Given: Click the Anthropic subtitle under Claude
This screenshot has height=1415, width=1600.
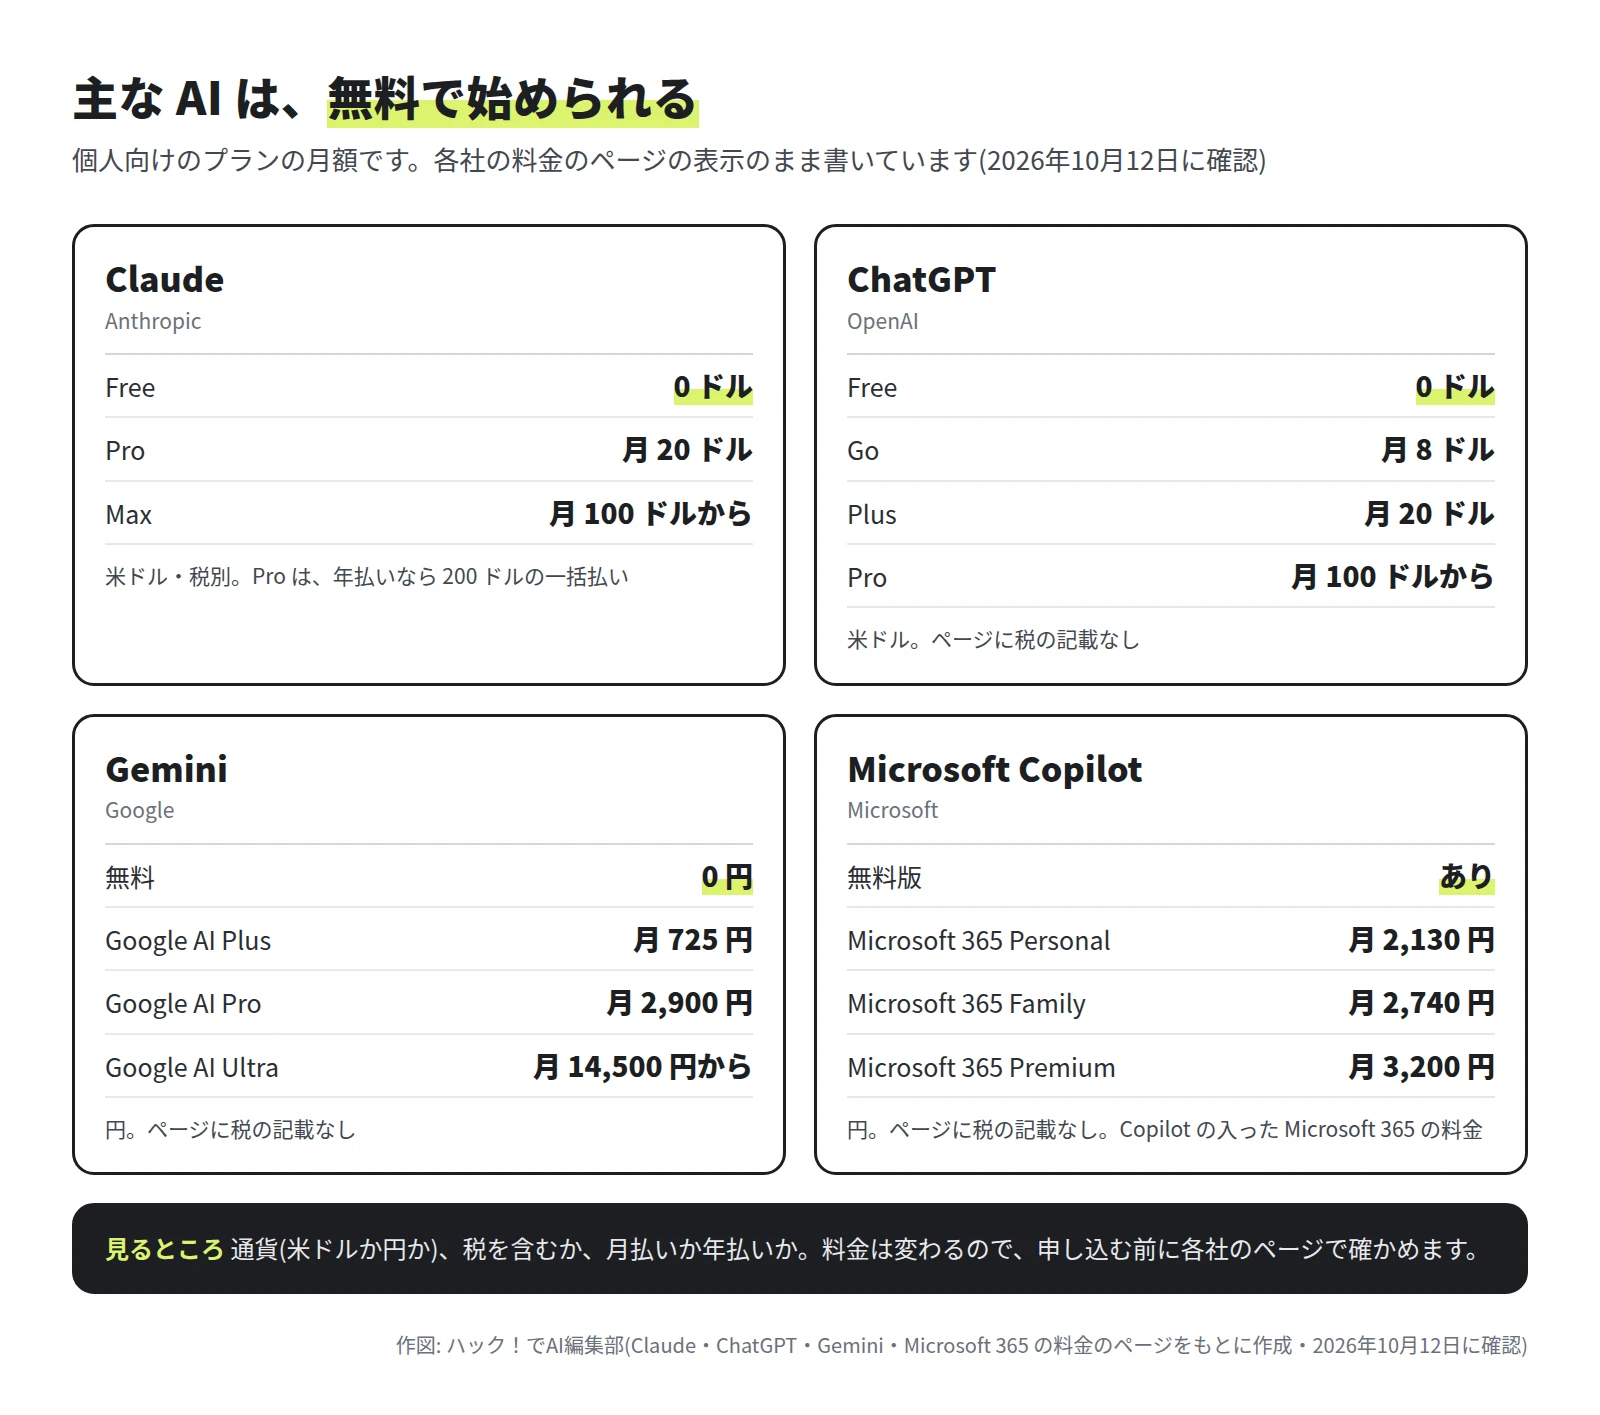Looking at the screenshot, I should (153, 321).
